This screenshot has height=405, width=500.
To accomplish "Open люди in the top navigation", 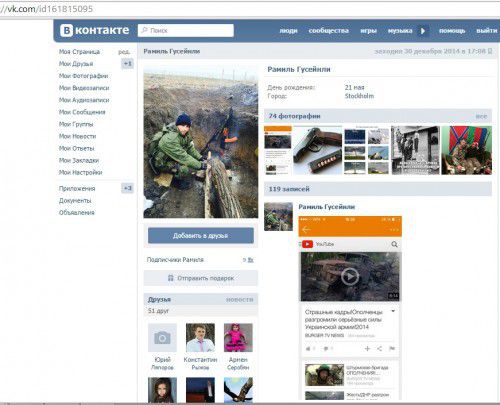I will [288, 31].
